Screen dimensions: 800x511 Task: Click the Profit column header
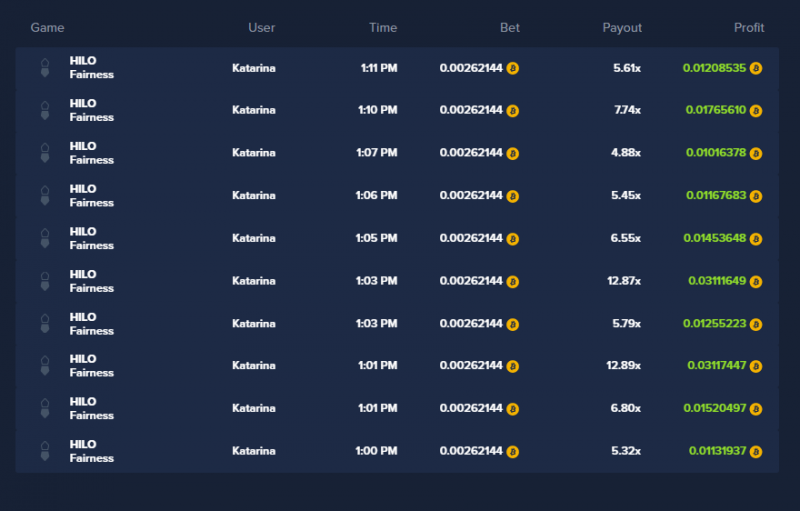point(749,28)
